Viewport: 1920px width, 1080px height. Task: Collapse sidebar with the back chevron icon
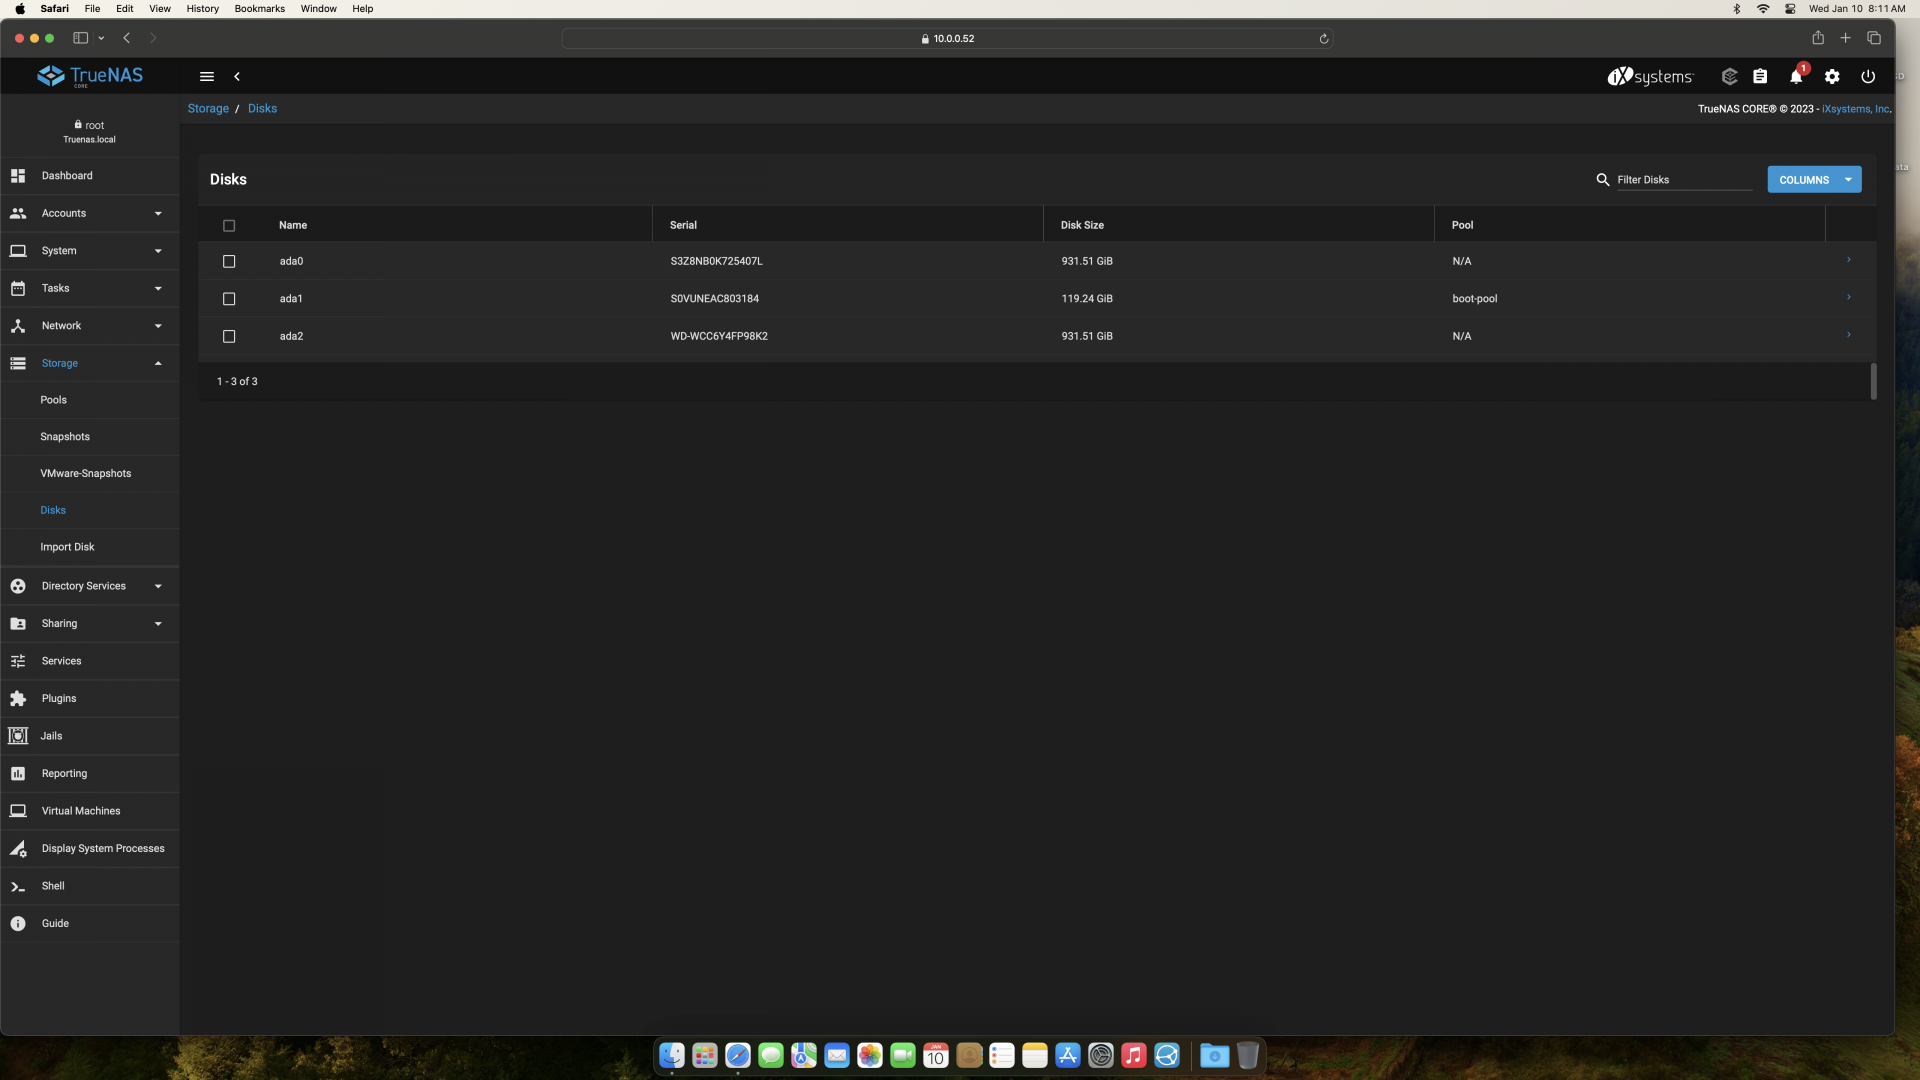pos(237,76)
